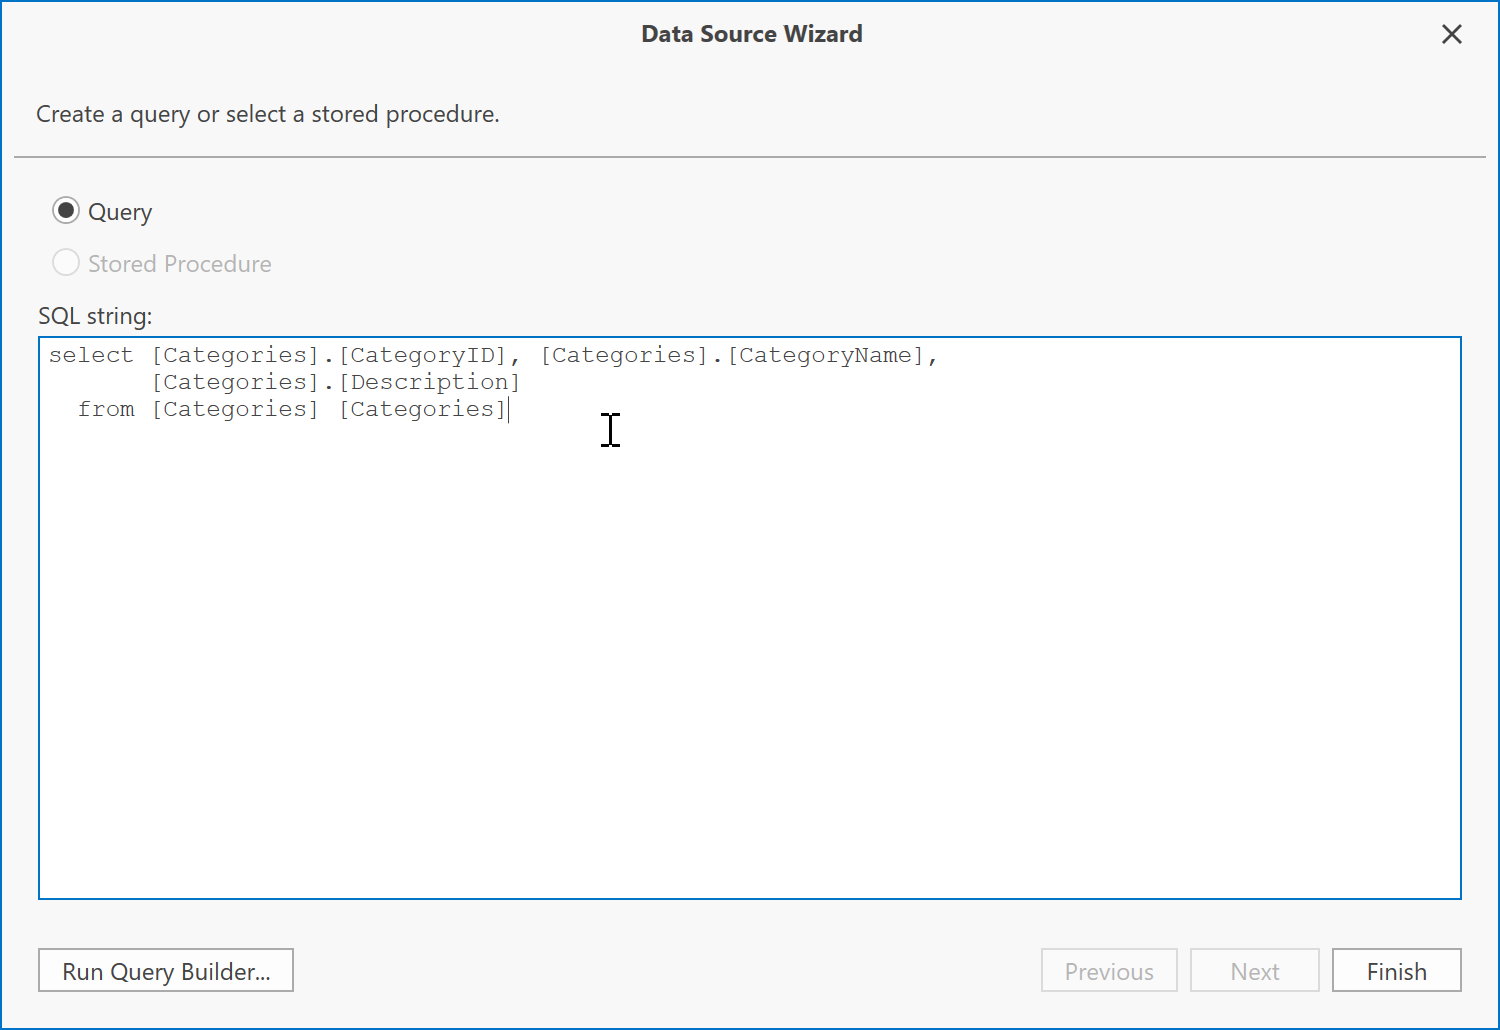Click the last [Categories] alias in SQL
This screenshot has height=1030, width=1500.
coord(424,409)
